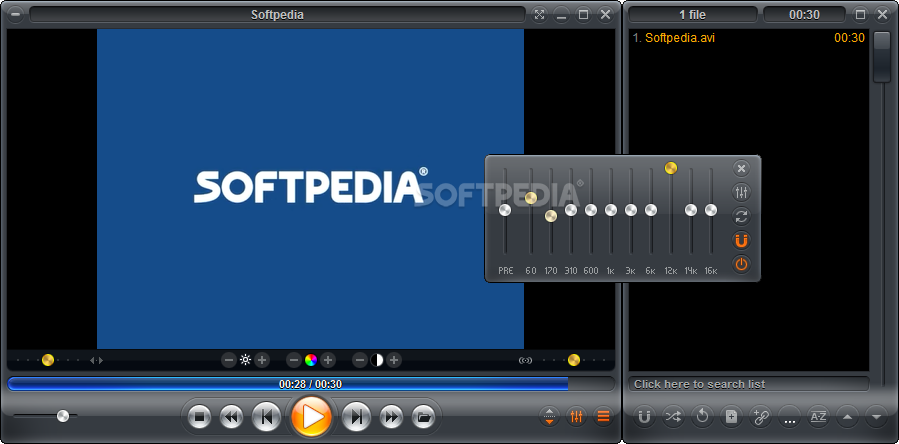The image size is (899, 444).
Task: Toggle the playlist magnet docking button
Action: [644, 417]
